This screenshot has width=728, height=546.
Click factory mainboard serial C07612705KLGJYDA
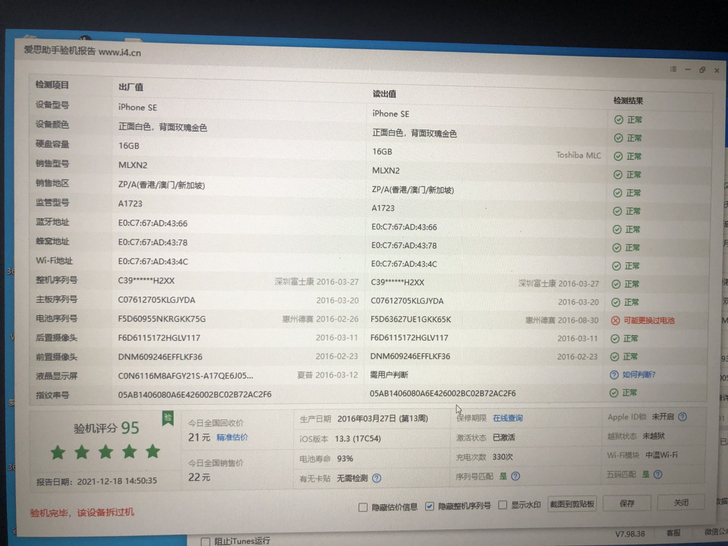(156, 300)
